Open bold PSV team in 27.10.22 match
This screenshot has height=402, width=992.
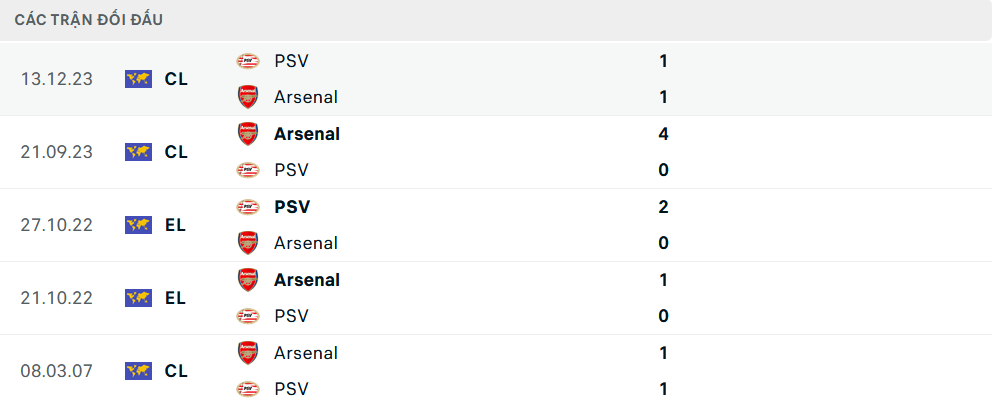(x=292, y=207)
